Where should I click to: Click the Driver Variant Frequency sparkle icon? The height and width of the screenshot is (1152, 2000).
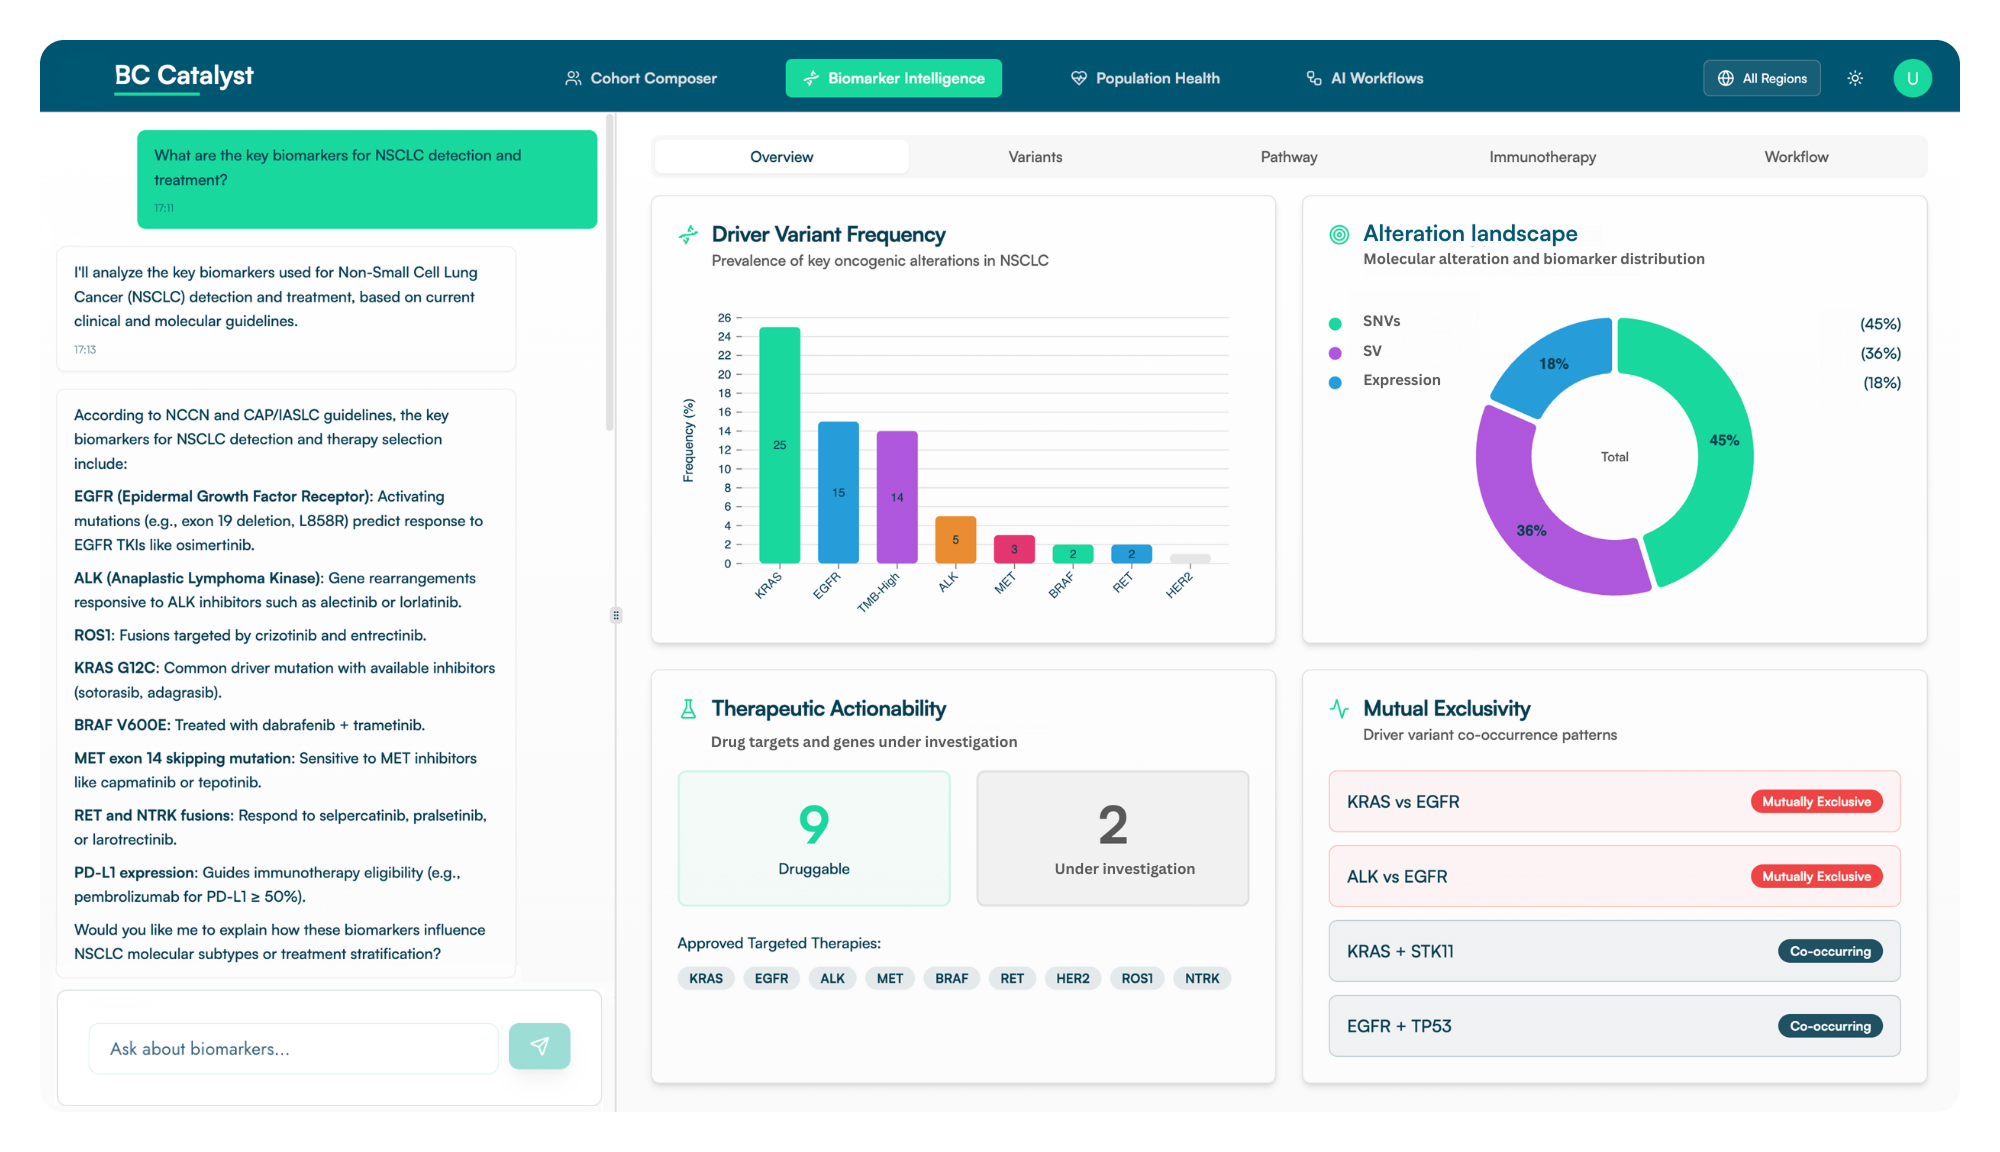tap(688, 235)
